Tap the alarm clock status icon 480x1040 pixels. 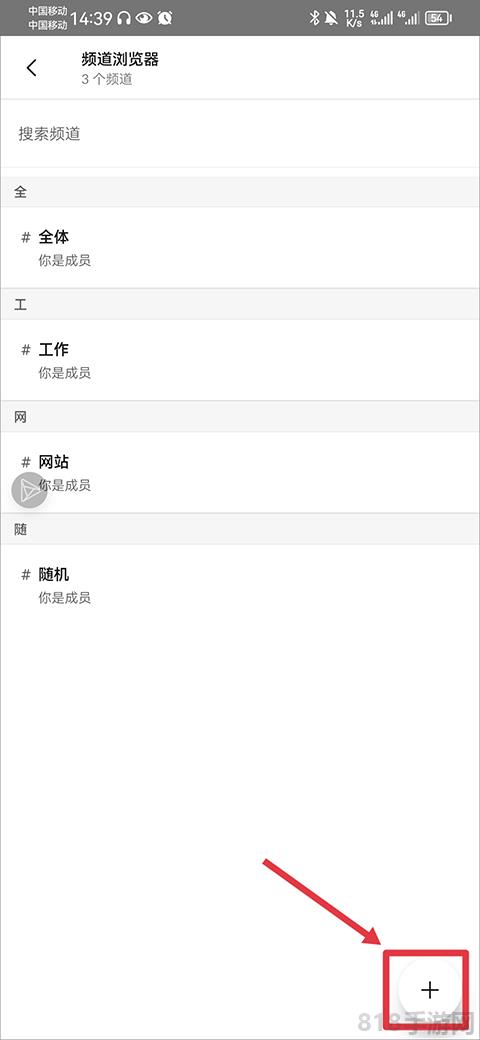(164, 19)
